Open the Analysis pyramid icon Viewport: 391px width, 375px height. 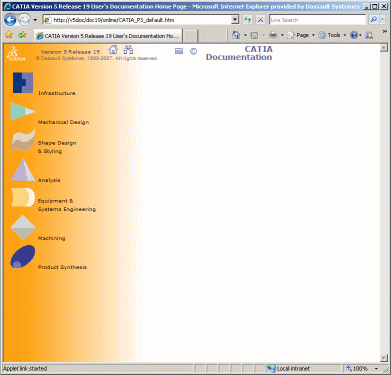click(23, 170)
